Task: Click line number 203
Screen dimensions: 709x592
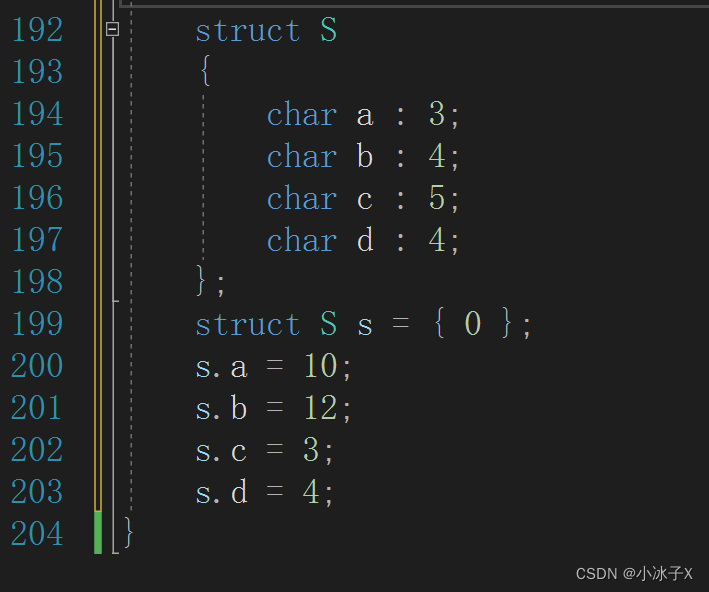Action: click(x=37, y=491)
